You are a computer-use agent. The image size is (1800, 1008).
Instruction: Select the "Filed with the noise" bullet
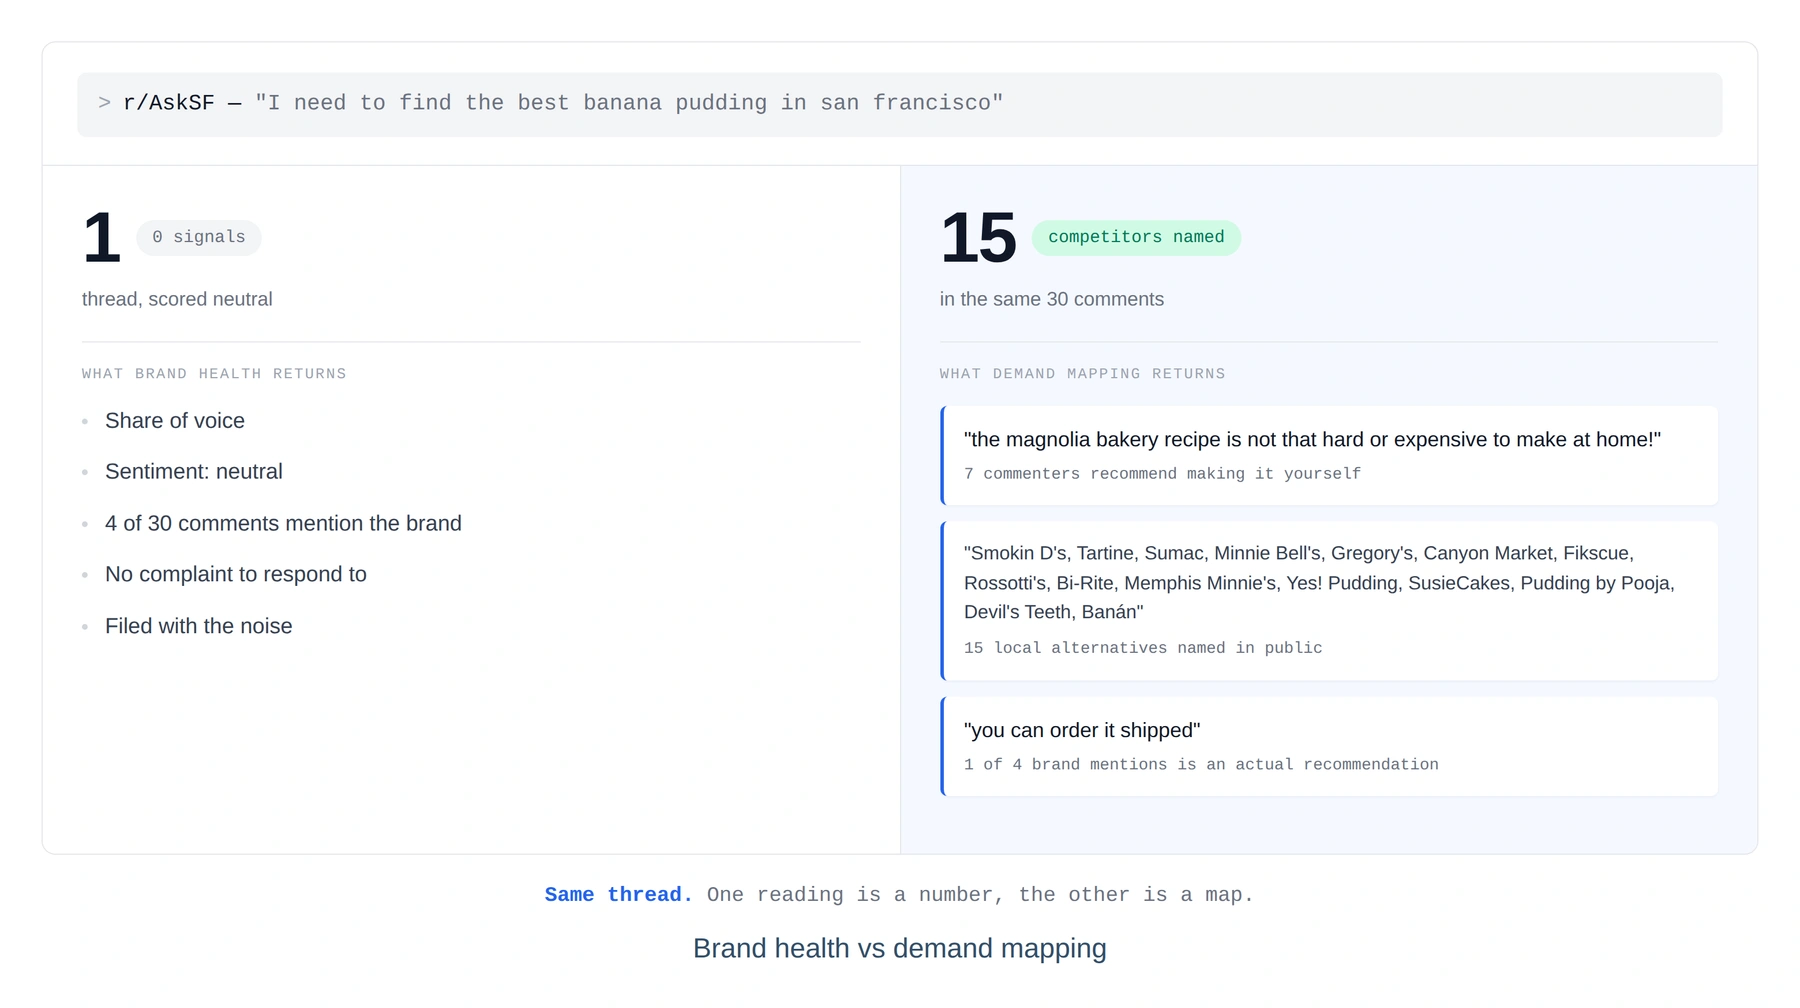coord(199,626)
